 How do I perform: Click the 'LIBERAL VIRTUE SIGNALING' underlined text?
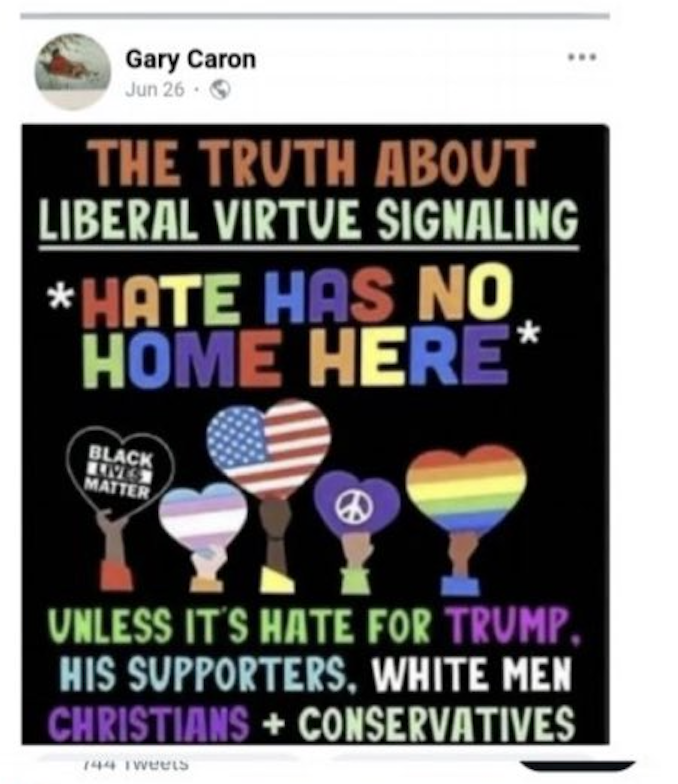(x=308, y=220)
